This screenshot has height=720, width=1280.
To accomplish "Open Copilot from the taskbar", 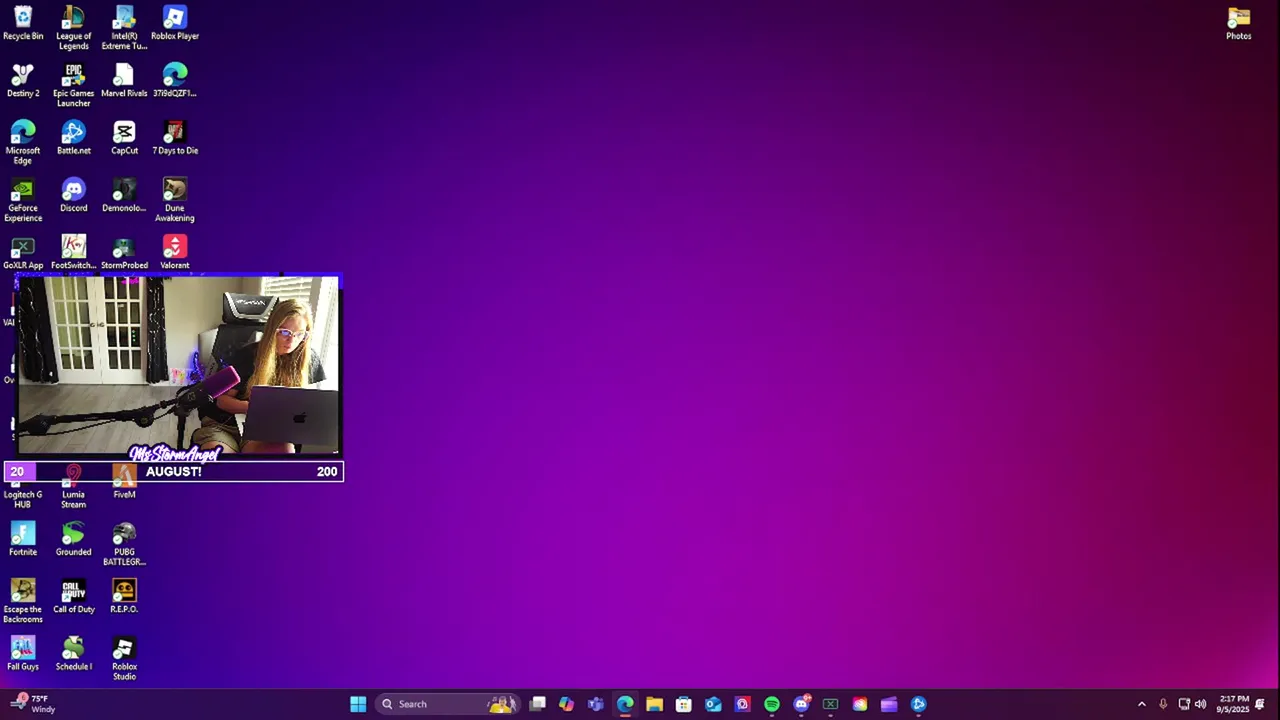I will [566, 704].
